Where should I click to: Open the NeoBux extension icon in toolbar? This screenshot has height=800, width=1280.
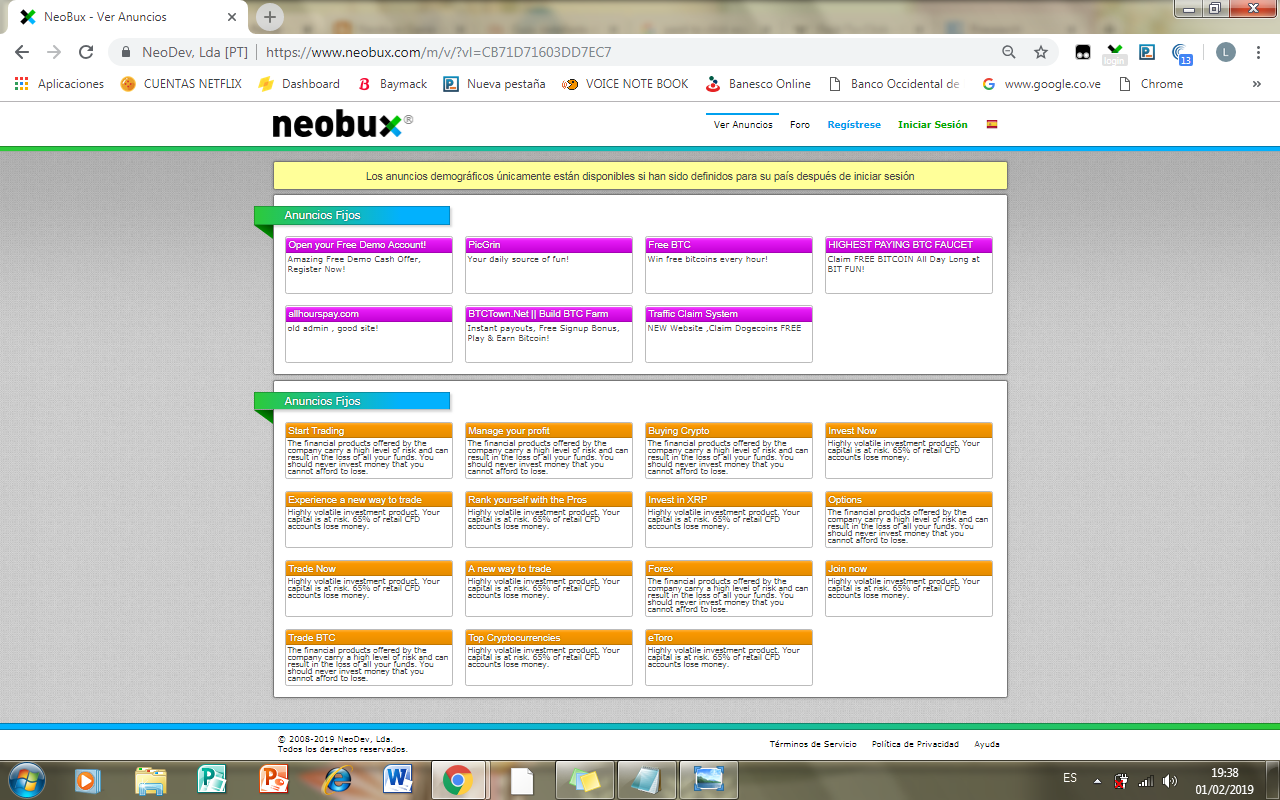click(1115, 53)
